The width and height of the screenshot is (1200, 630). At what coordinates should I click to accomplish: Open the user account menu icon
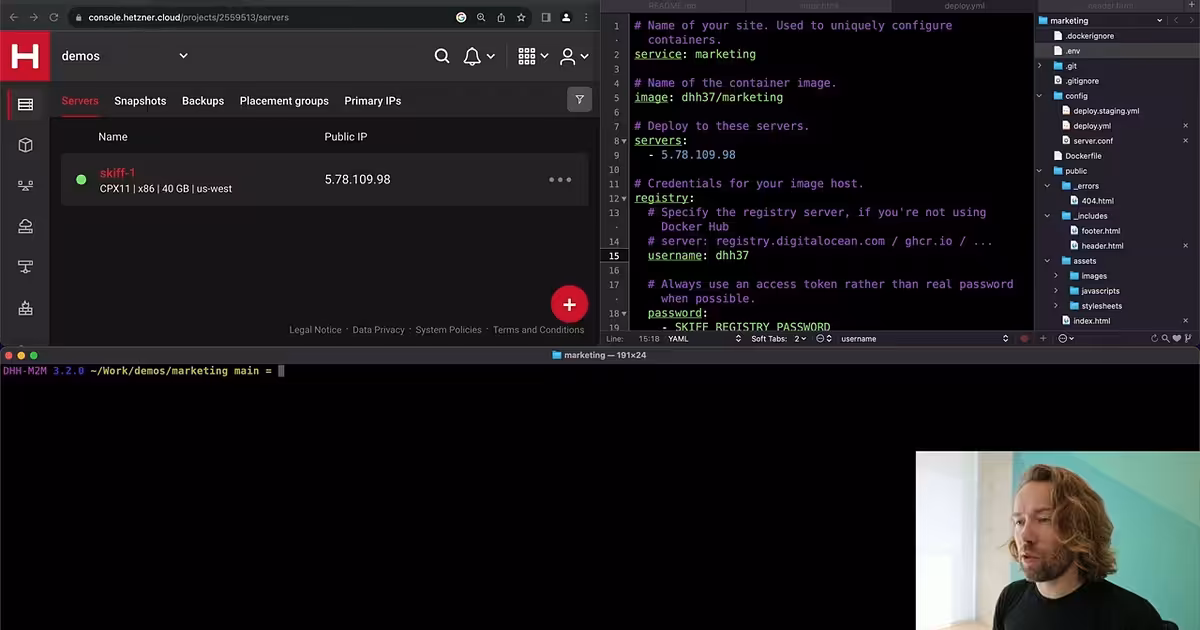pyautogui.click(x=567, y=56)
